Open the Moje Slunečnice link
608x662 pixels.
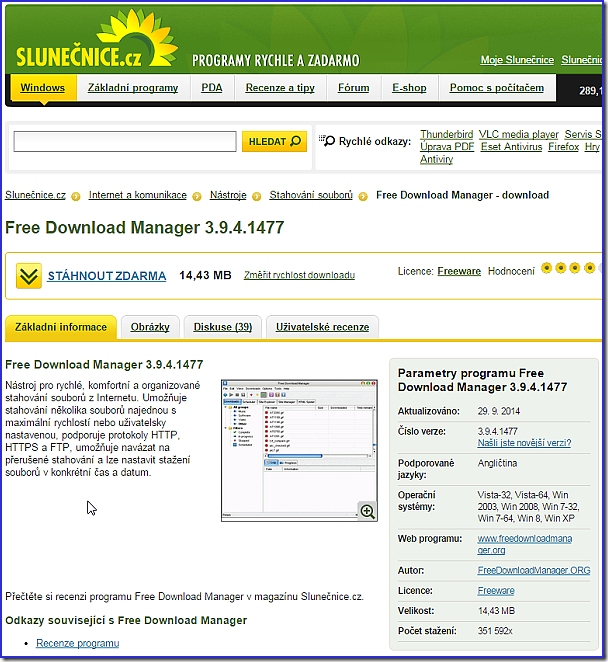tap(517, 60)
